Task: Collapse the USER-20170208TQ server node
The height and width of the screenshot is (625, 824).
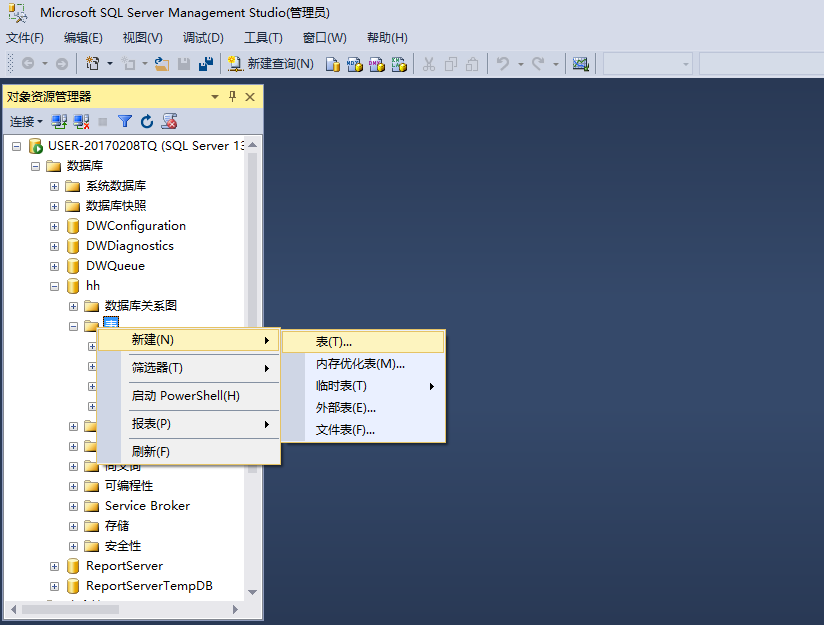Action: [16, 146]
